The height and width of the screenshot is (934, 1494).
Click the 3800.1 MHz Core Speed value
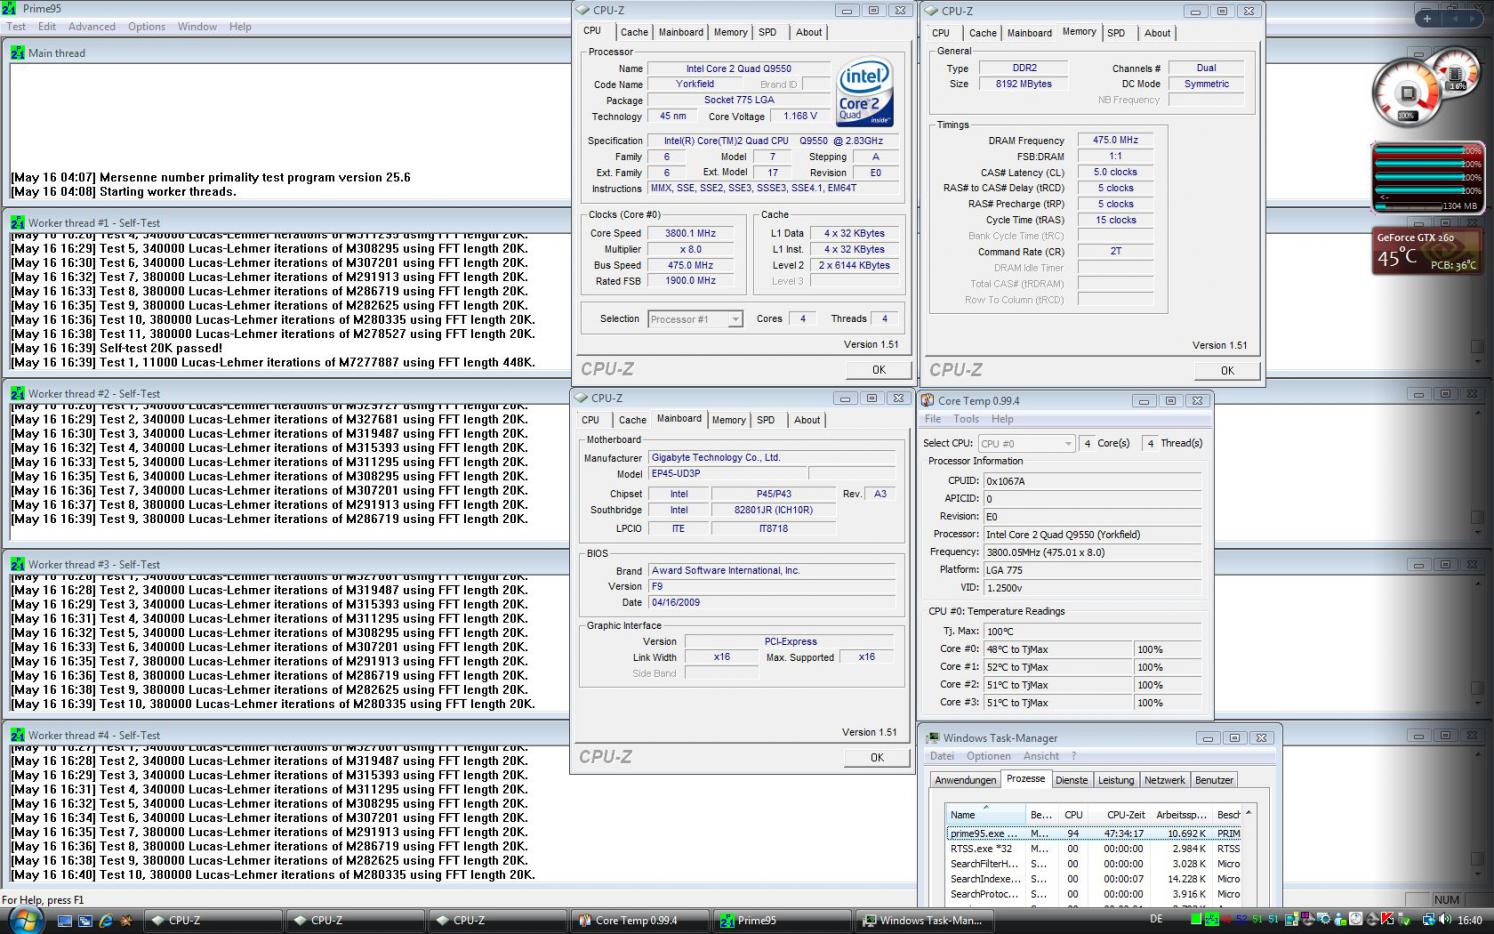690,233
